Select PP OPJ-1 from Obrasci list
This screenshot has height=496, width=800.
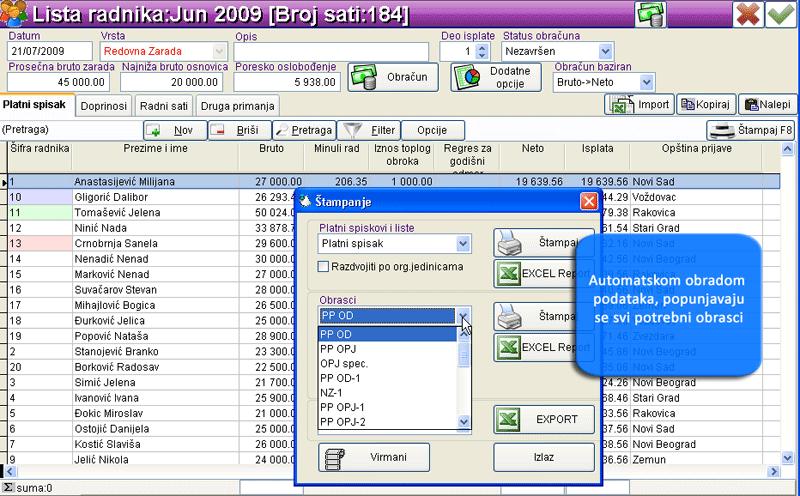point(341,407)
